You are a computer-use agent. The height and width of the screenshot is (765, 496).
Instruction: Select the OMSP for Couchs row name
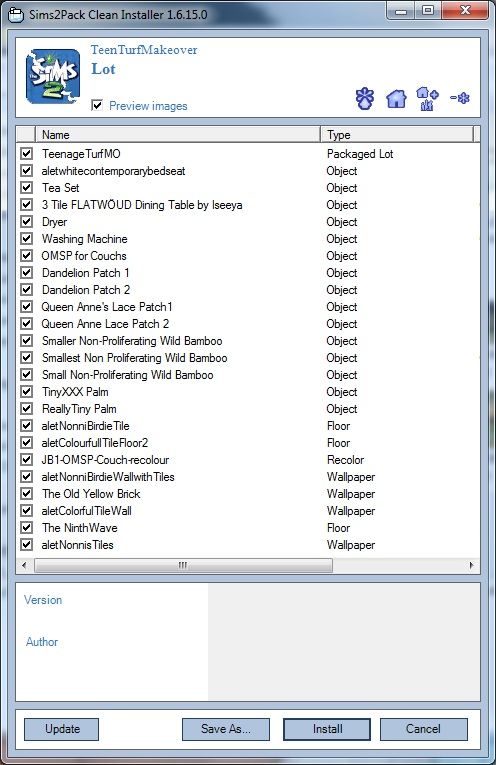click(84, 256)
